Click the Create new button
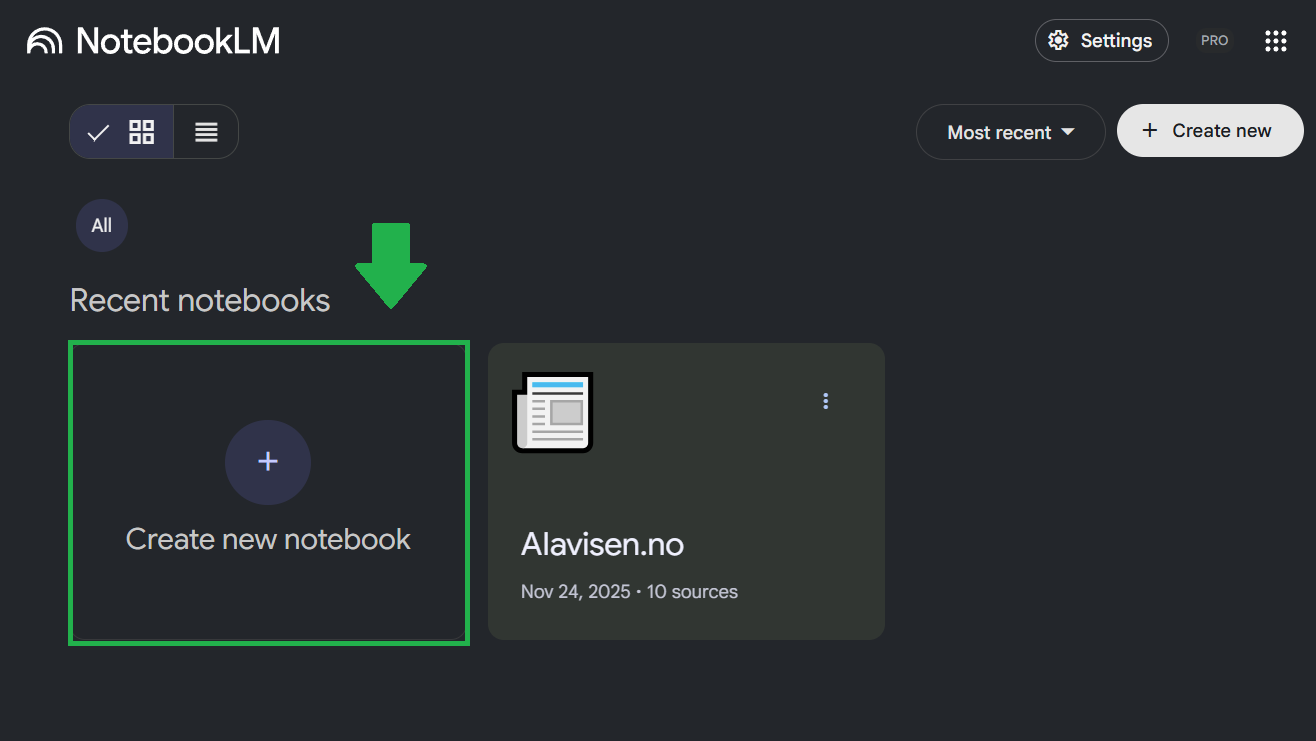The height and width of the screenshot is (741, 1316). click(1210, 130)
